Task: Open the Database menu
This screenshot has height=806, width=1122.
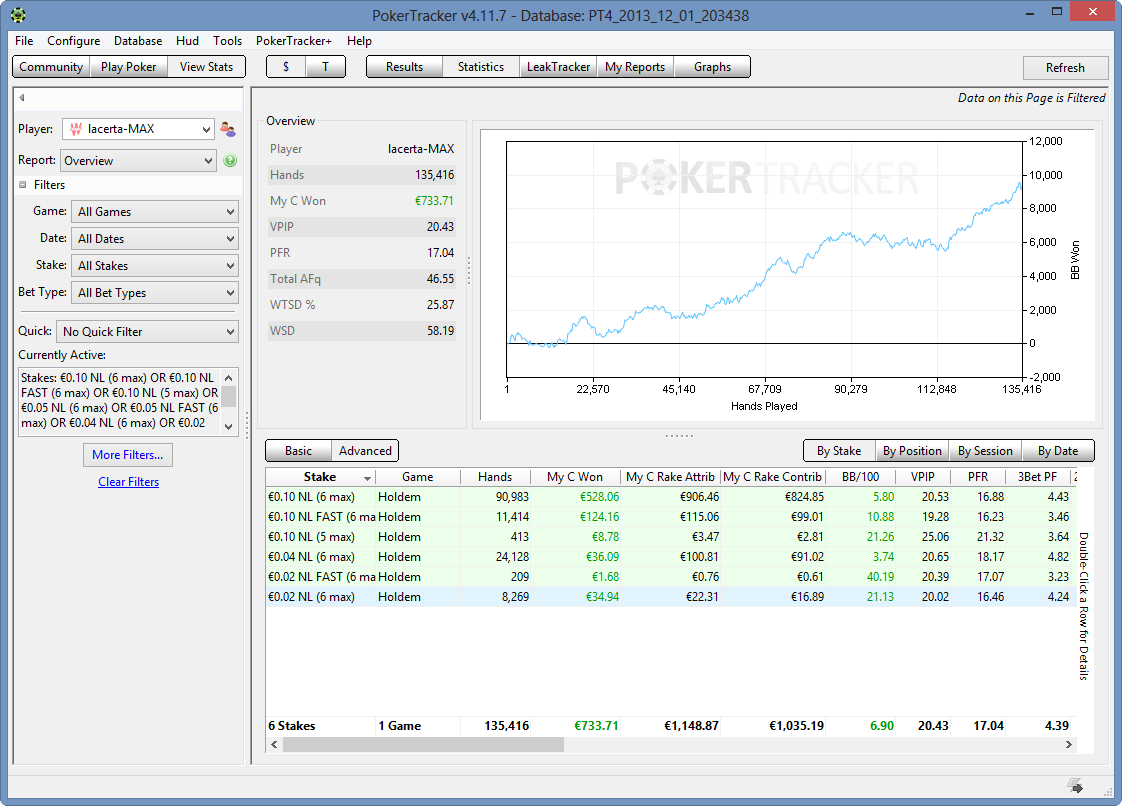Action: [x=138, y=41]
